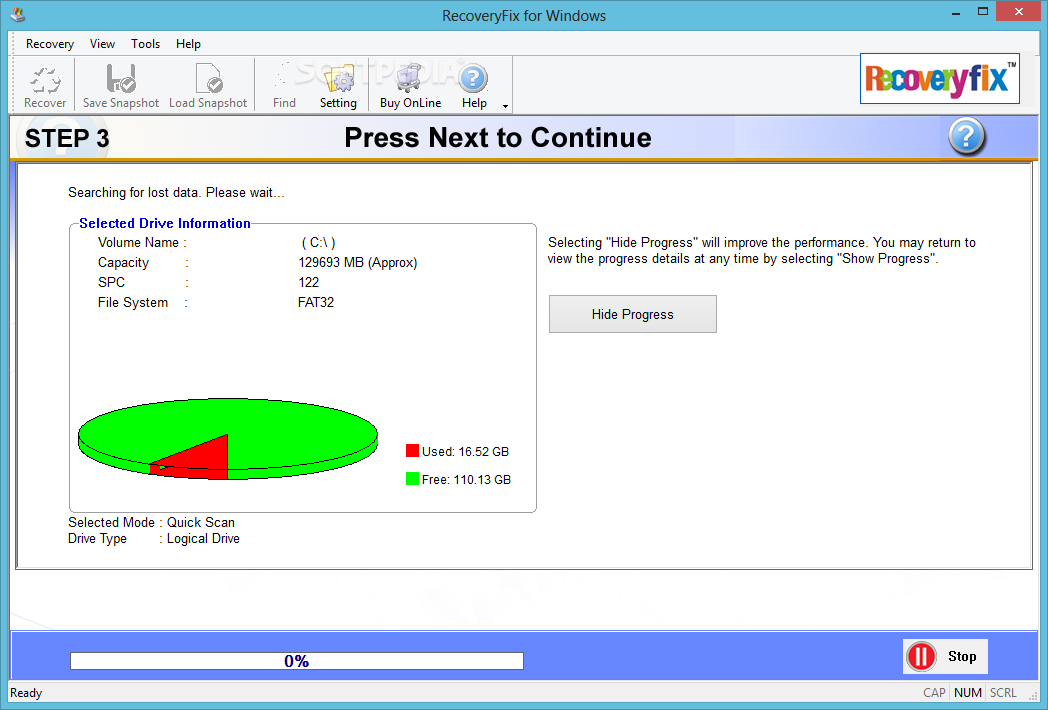Click the Used: 16.52 GB label
Image resolution: width=1048 pixels, height=710 pixels.
click(x=465, y=451)
